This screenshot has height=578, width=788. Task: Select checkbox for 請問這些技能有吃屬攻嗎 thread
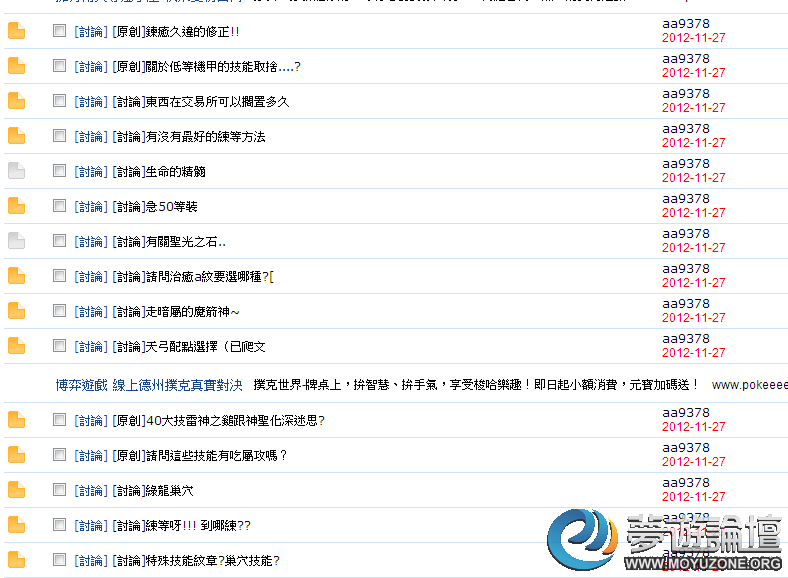[x=59, y=454]
